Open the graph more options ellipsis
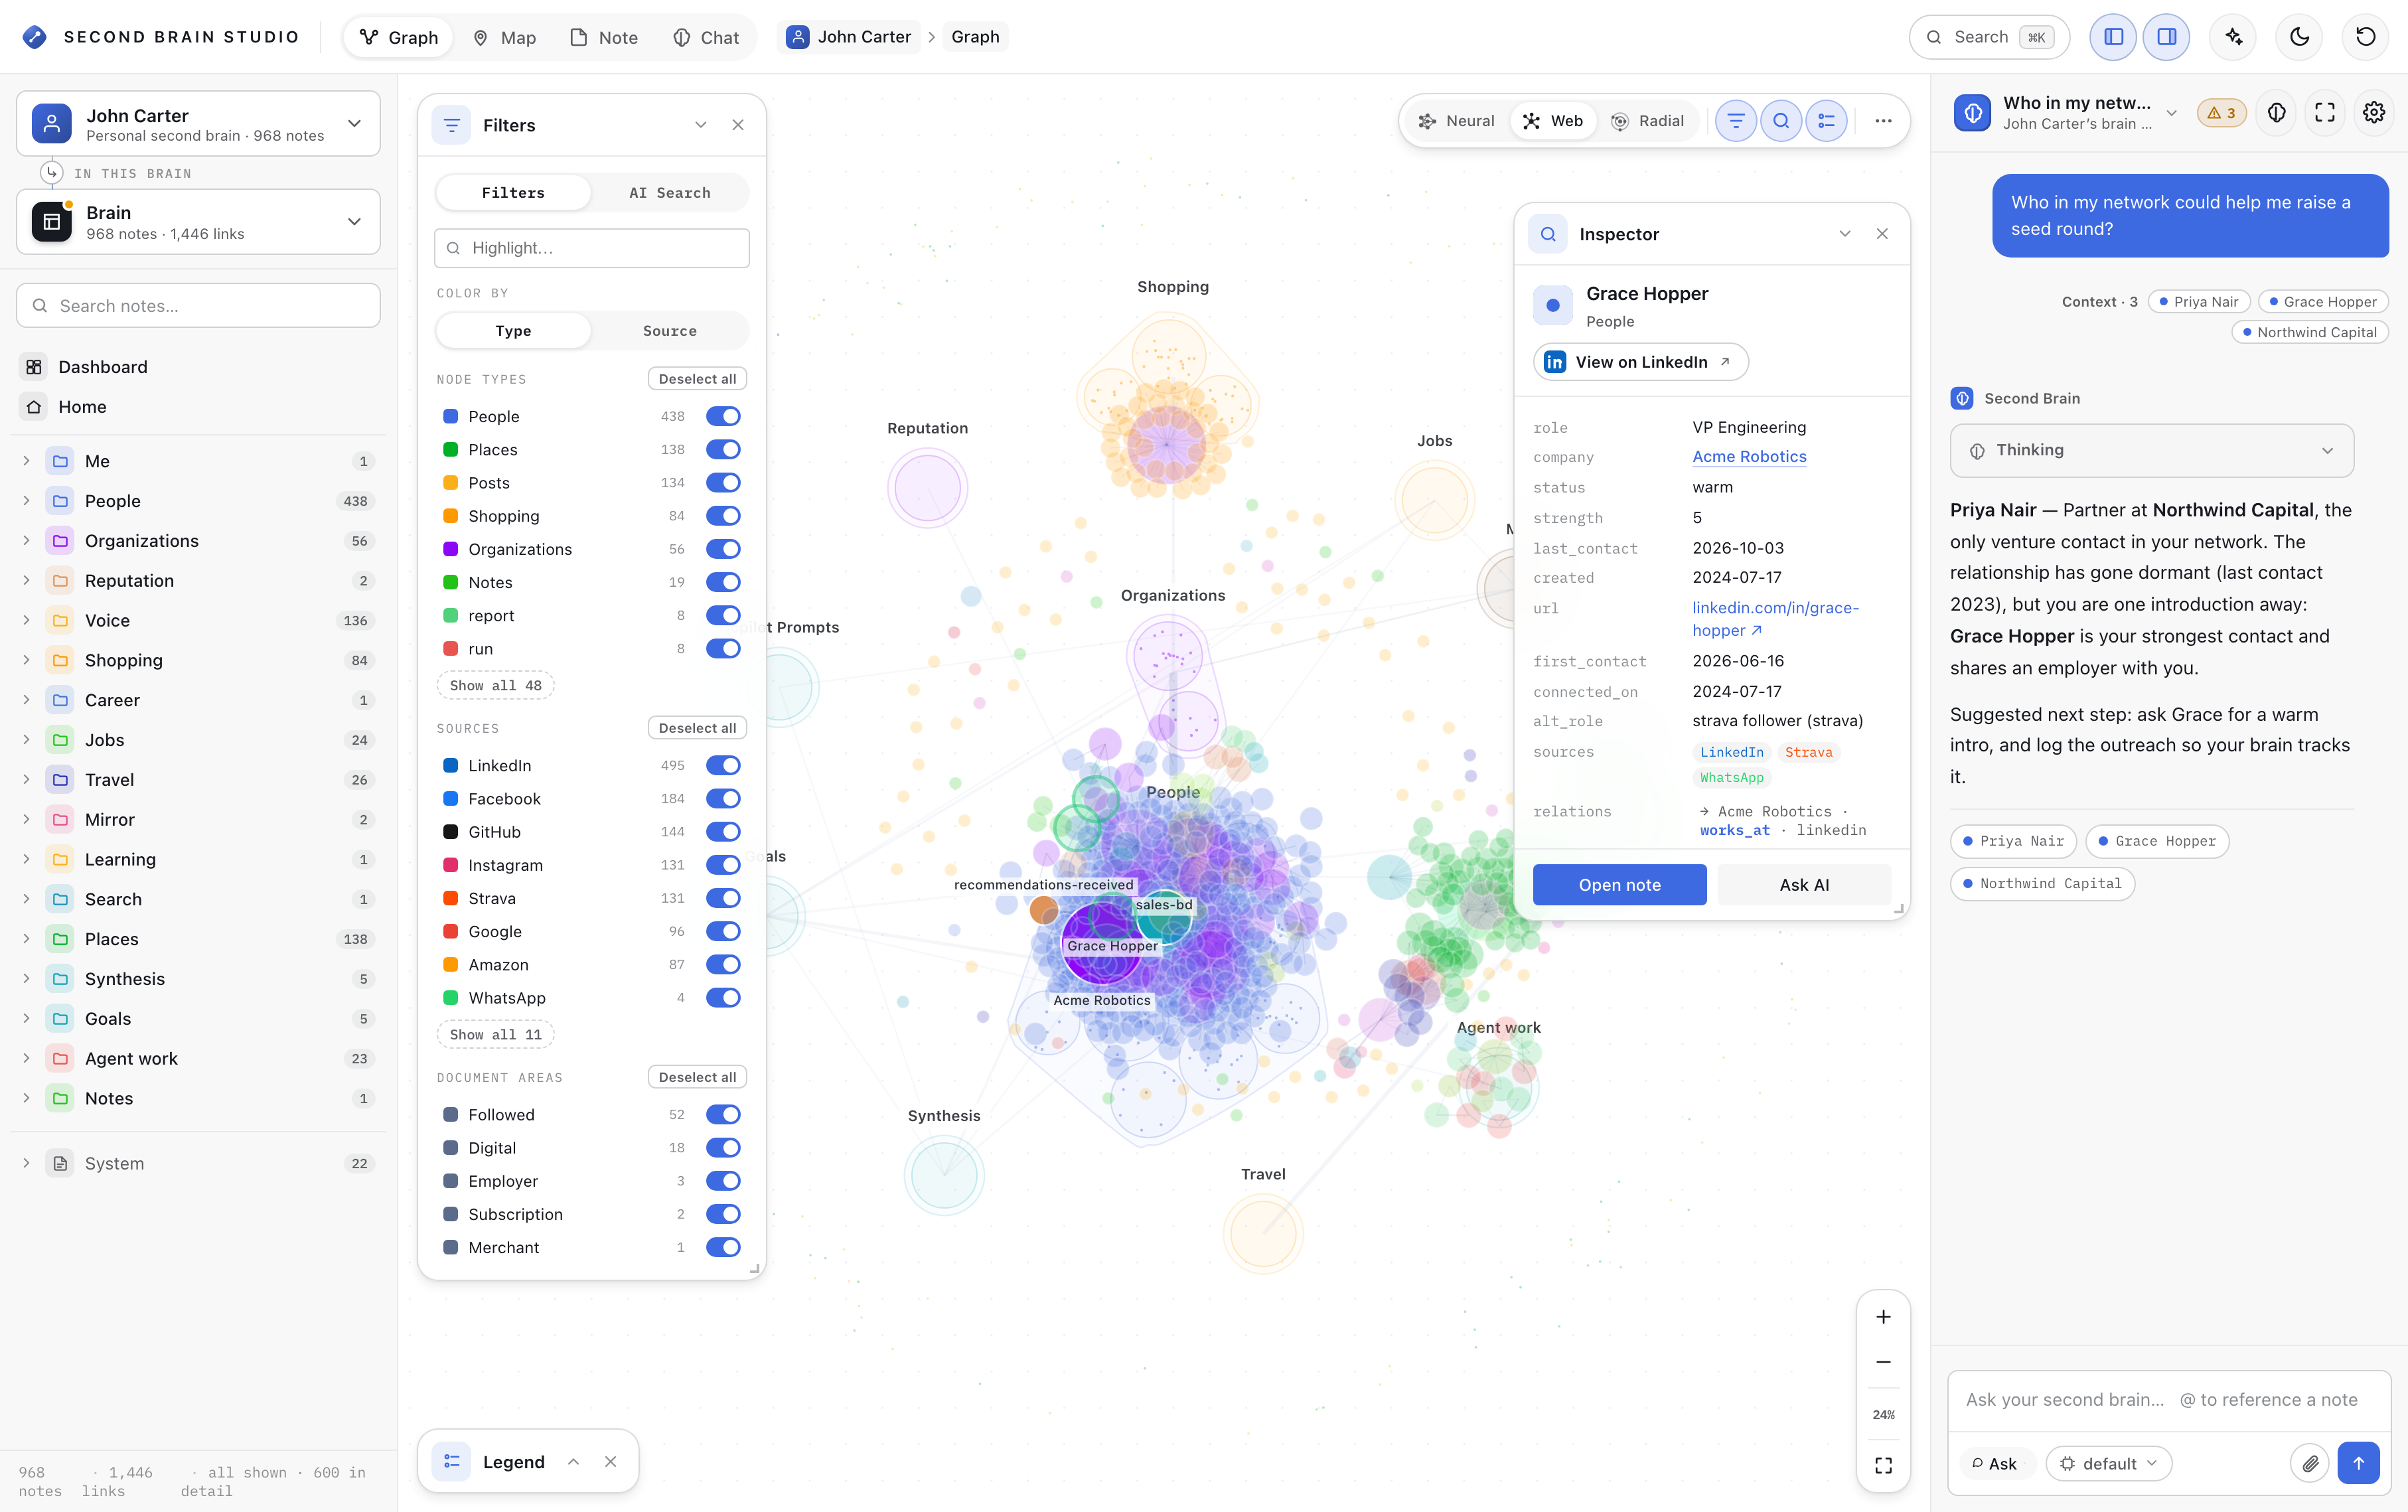 pyautogui.click(x=1883, y=121)
